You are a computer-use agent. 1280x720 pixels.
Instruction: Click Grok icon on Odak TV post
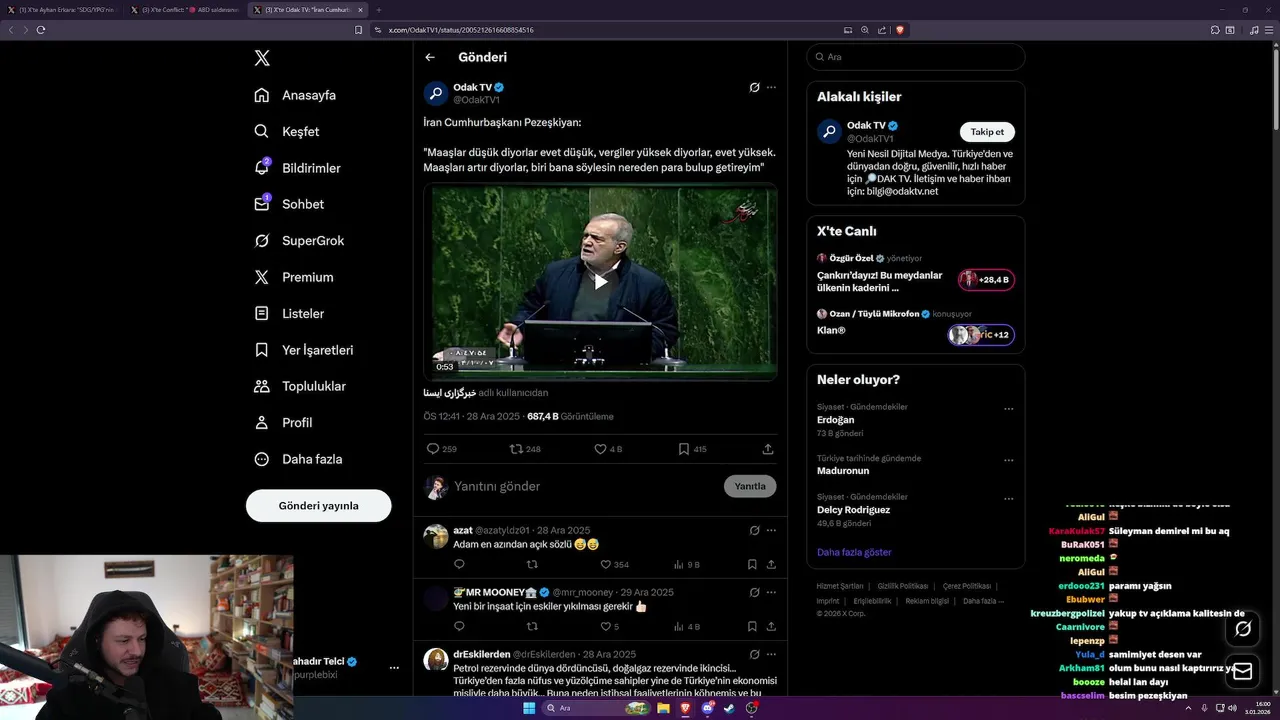[x=755, y=87]
